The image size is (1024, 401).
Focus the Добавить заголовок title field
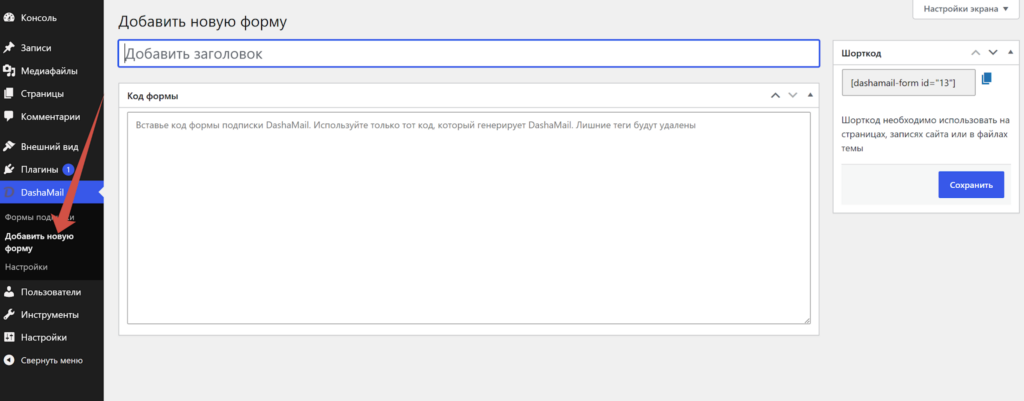coord(469,54)
